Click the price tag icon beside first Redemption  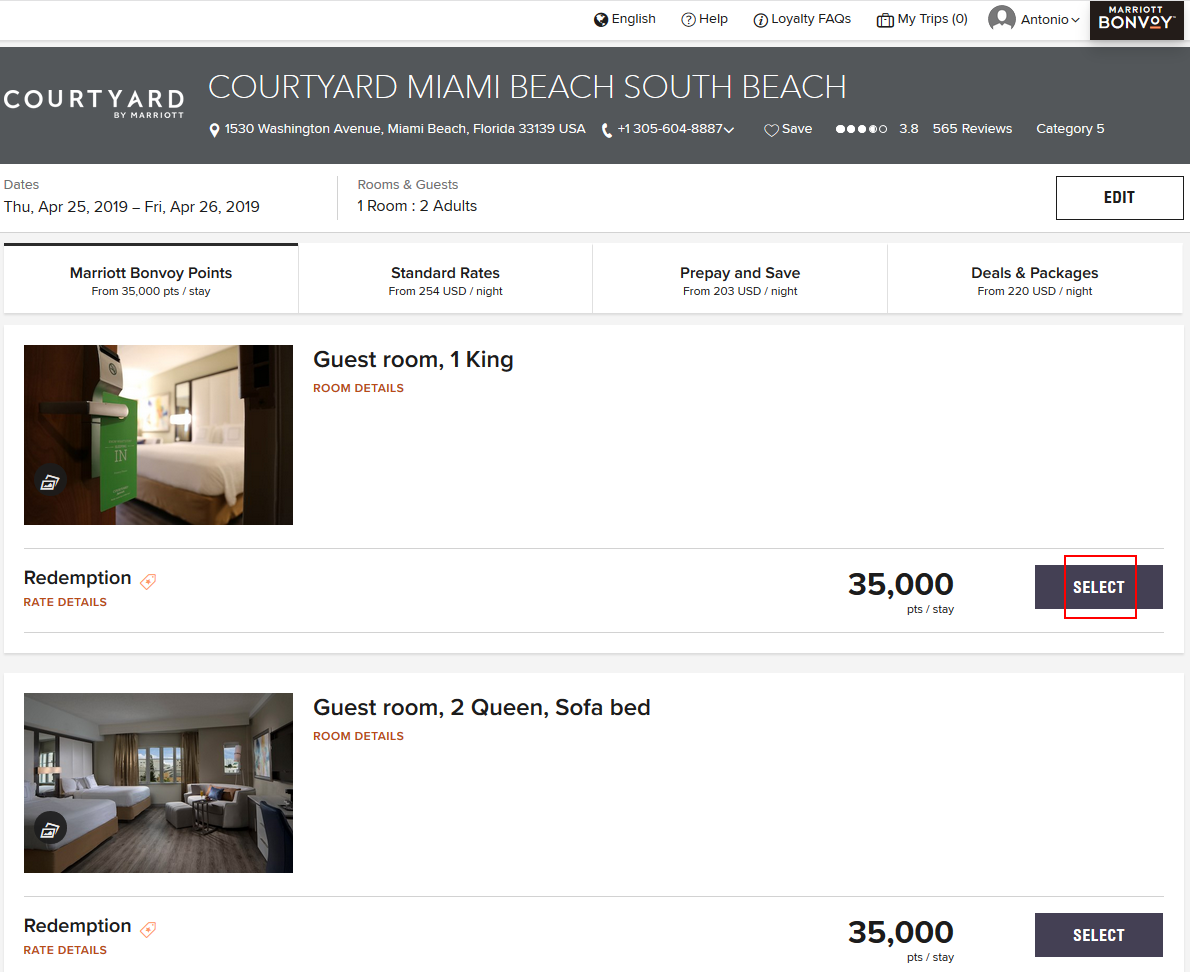[148, 581]
